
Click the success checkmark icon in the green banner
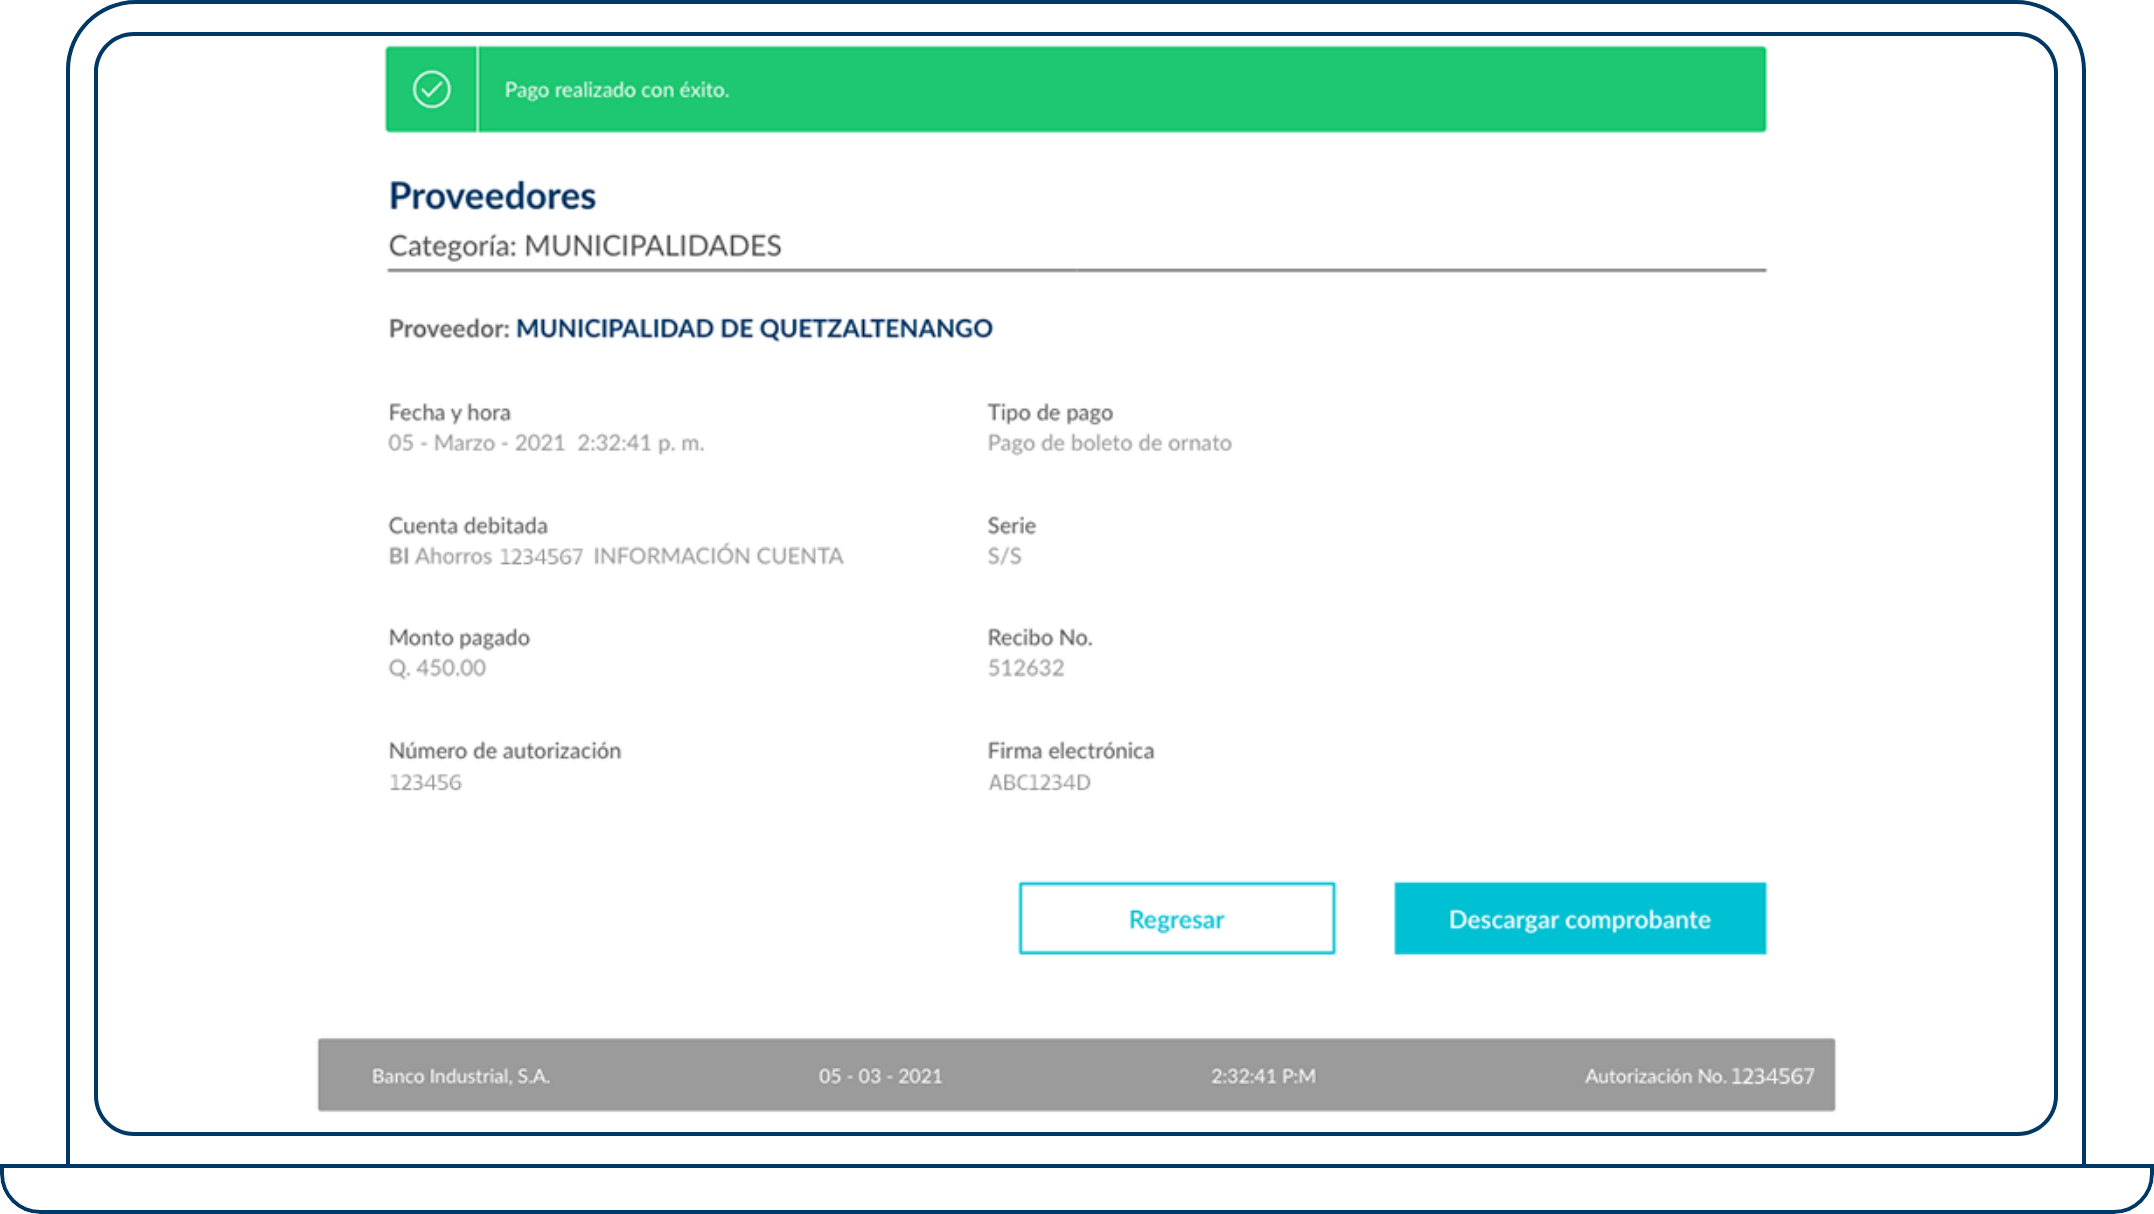[x=432, y=89]
